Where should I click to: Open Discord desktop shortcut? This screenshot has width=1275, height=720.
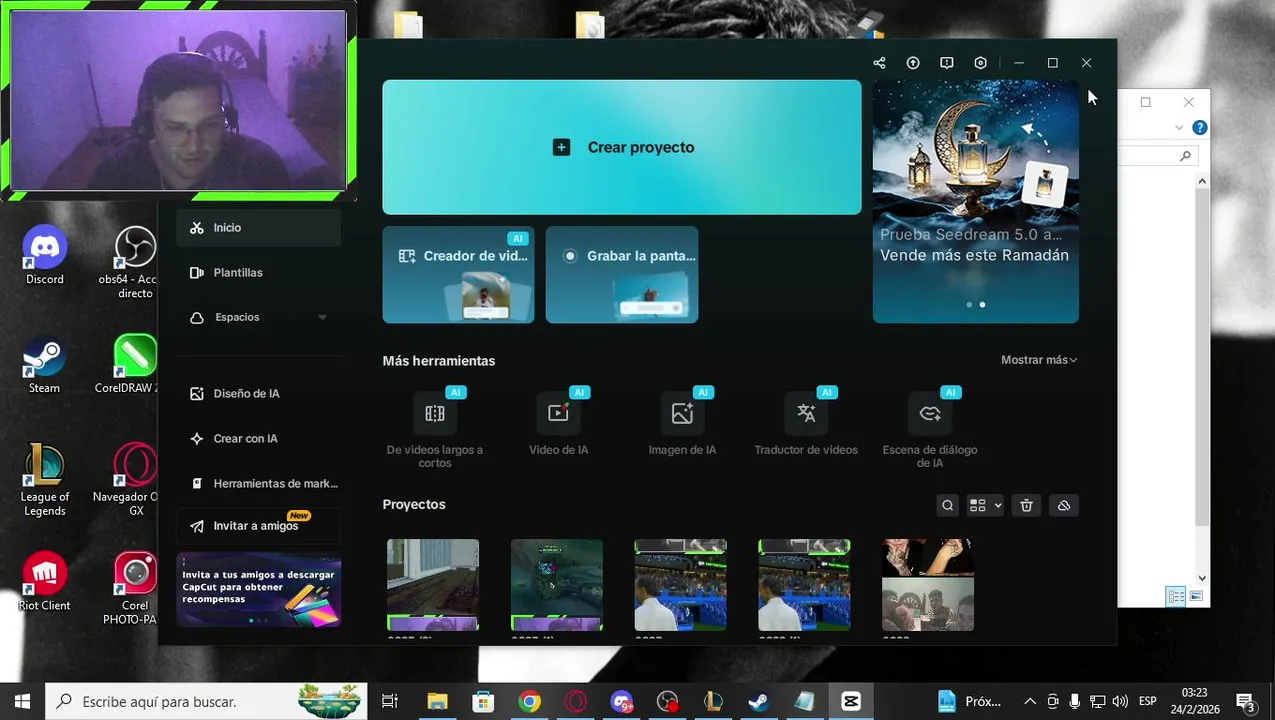[x=45, y=257]
